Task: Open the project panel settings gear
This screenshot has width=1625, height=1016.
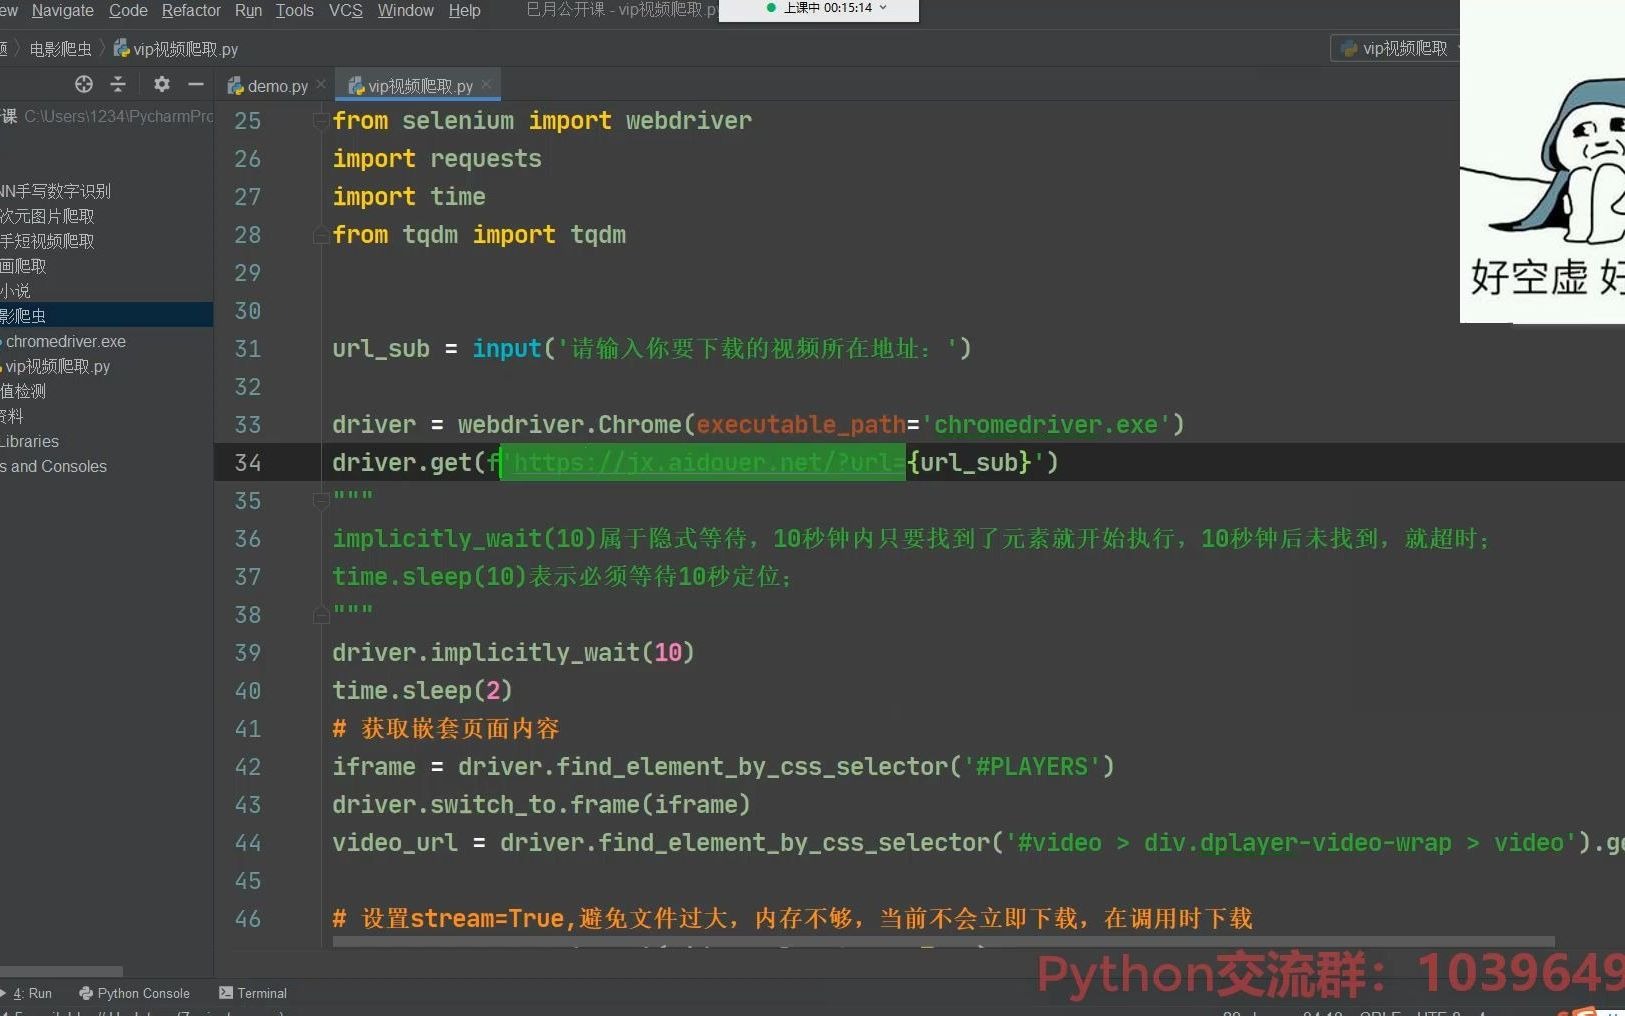Action: point(161,84)
